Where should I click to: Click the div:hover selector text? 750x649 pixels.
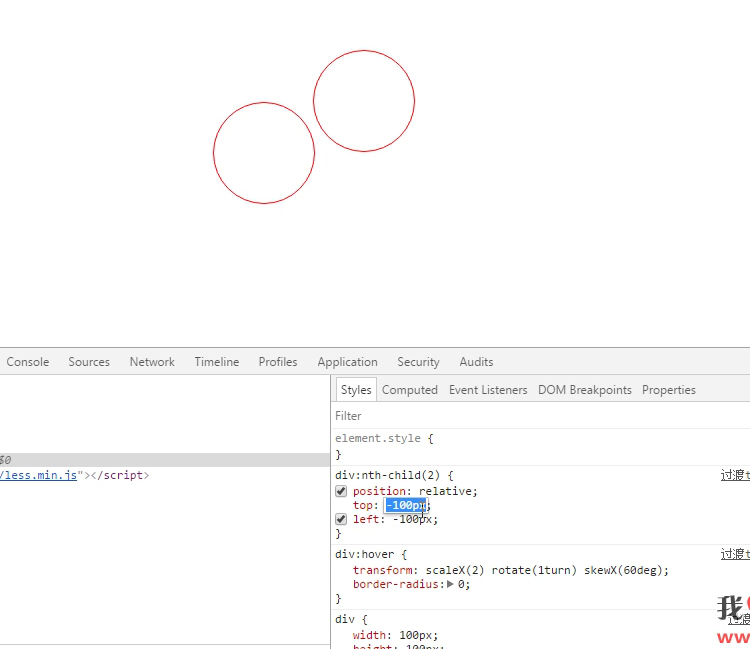click(x=364, y=554)
